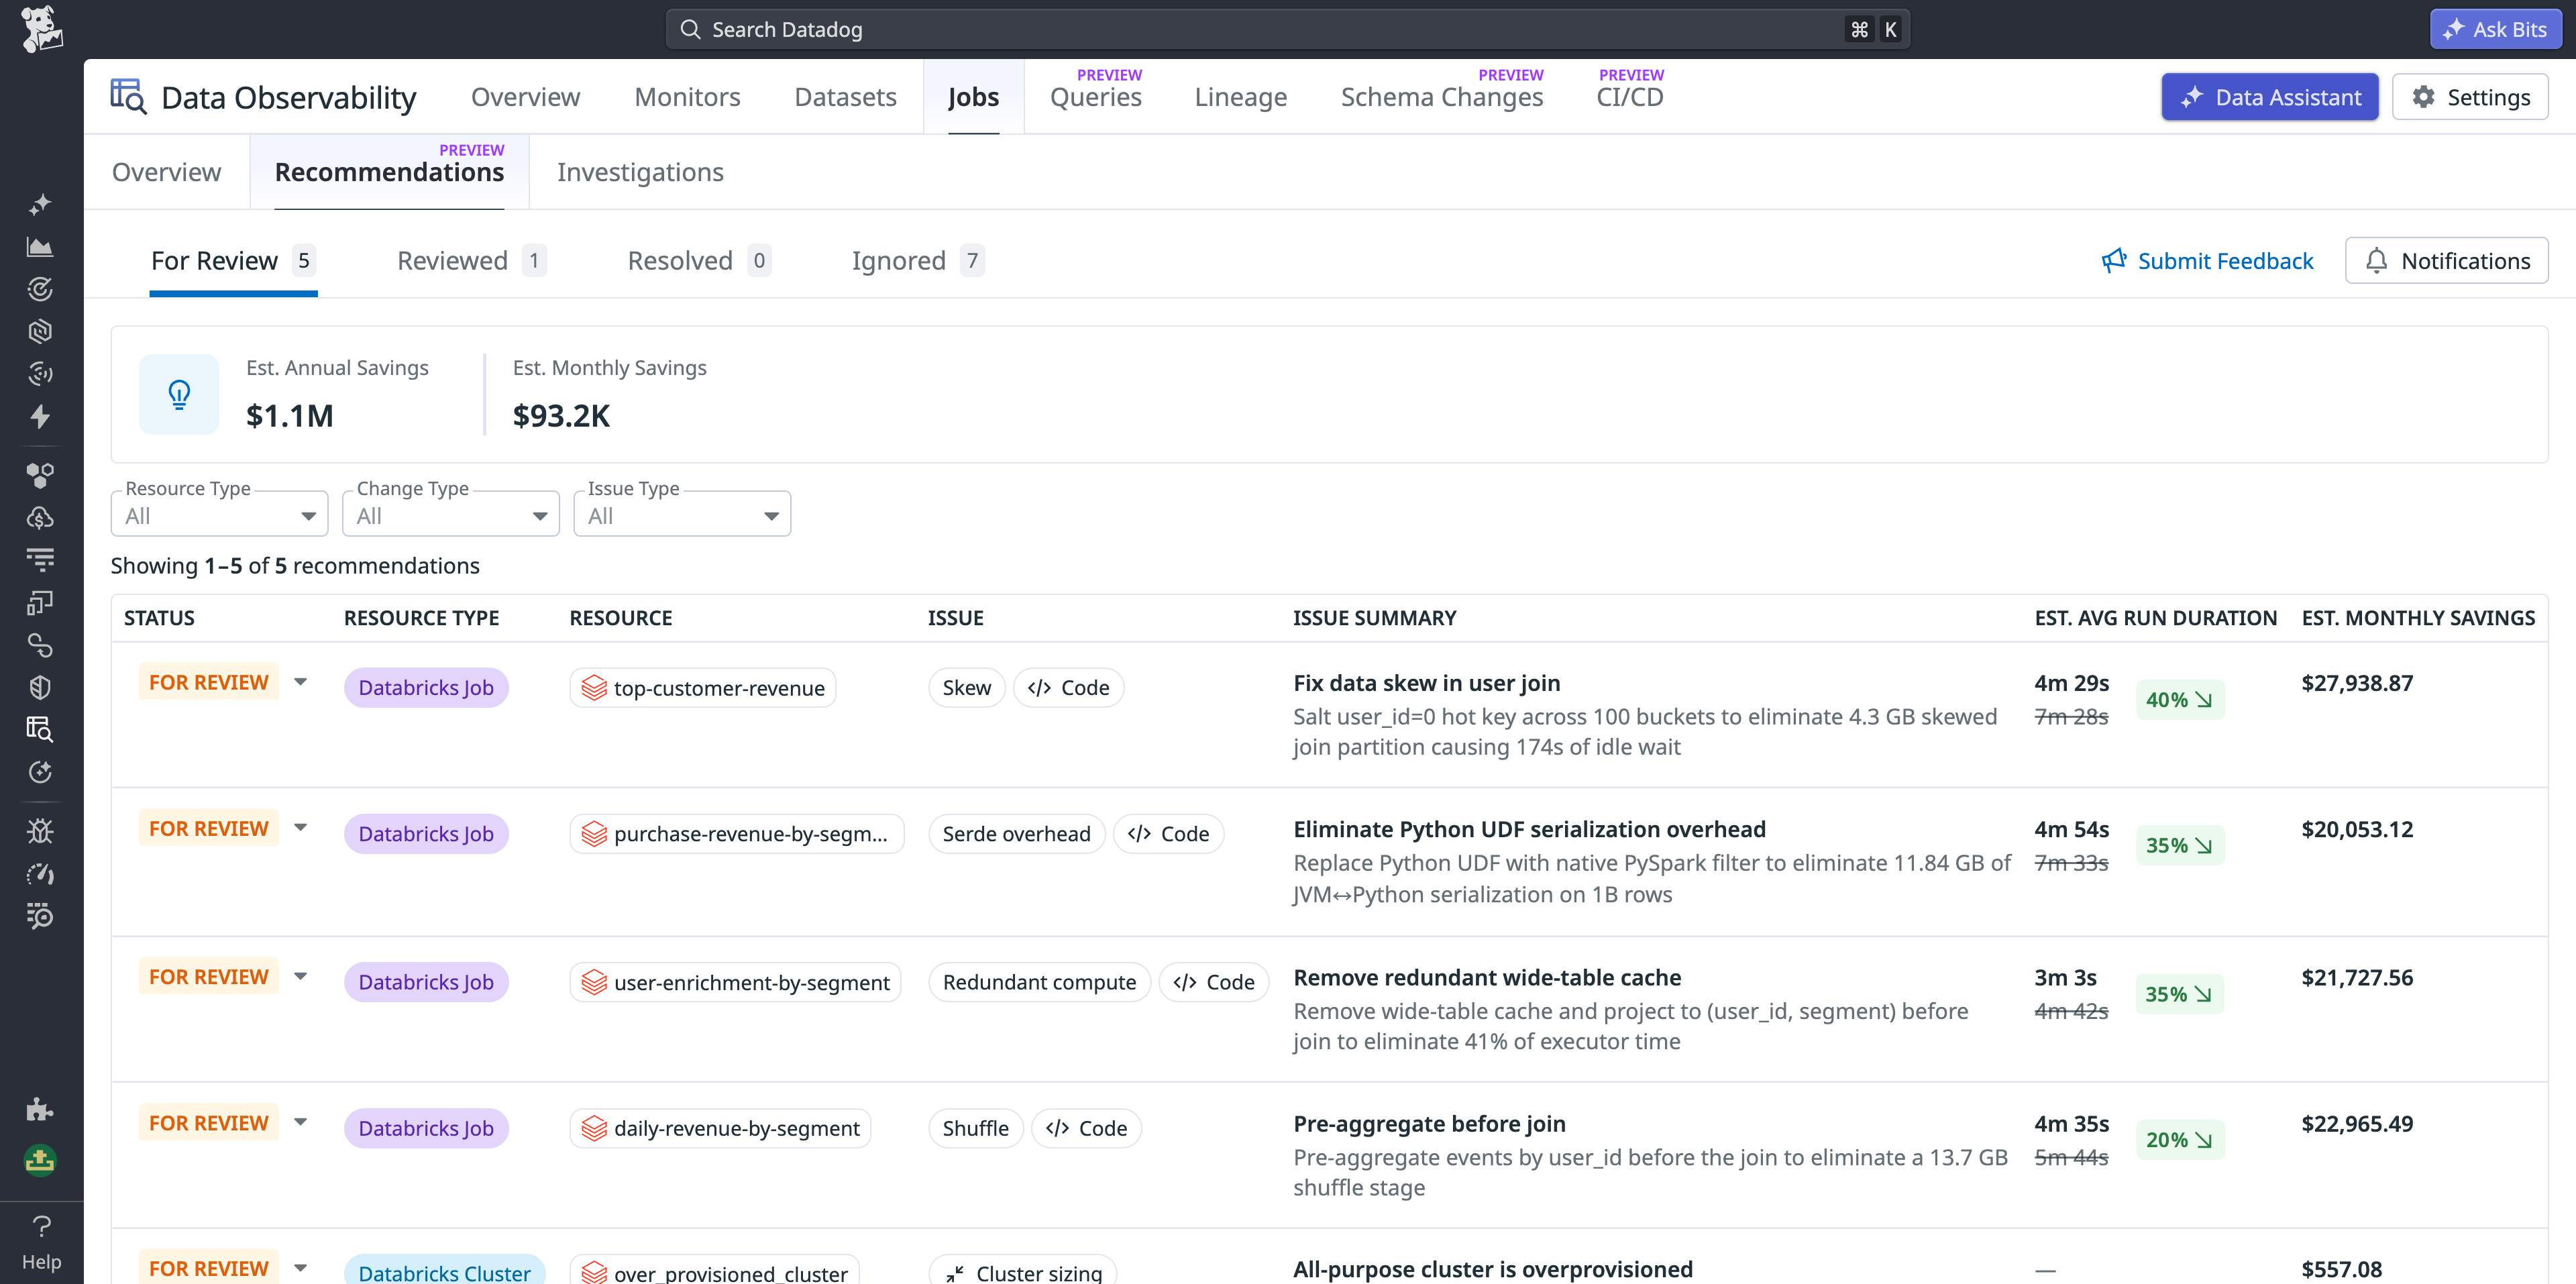This screenshot has width=2576, height=1284.
Task: Open the user-enrichment-by-segment resource
Action: click(x=735, y=982)
